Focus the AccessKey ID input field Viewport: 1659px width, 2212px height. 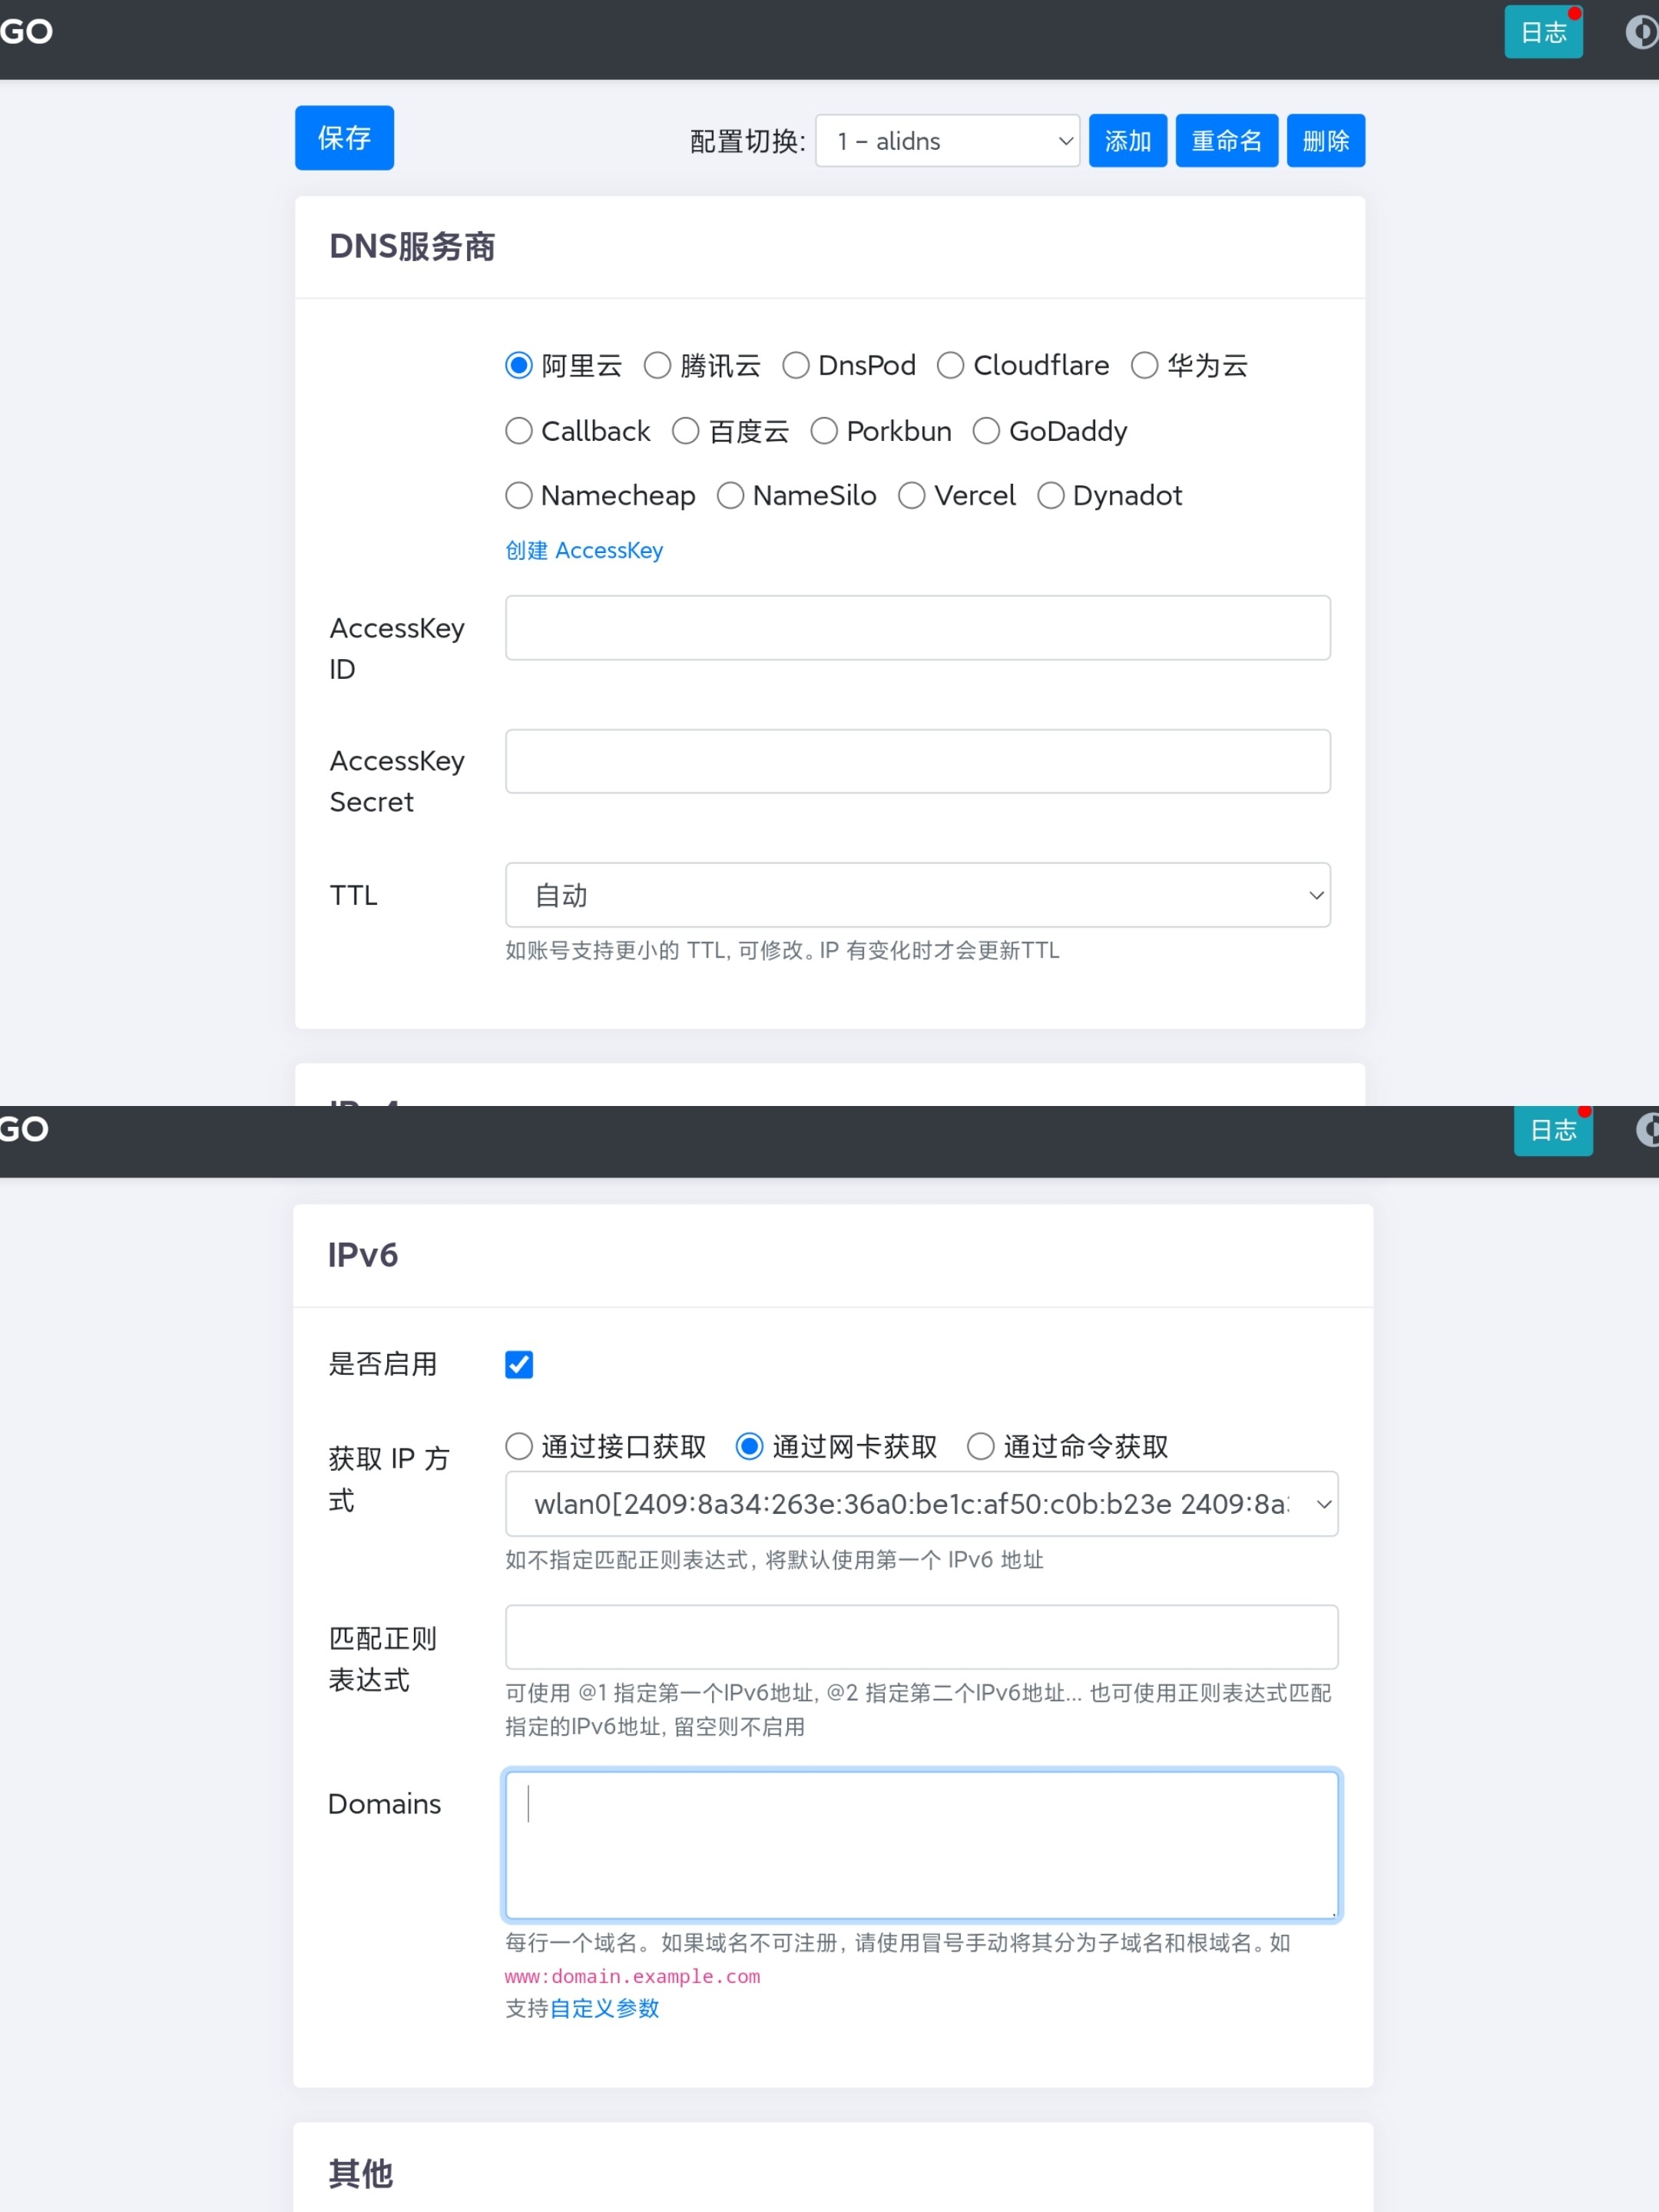pyautogui.click(x=917, y=628)
